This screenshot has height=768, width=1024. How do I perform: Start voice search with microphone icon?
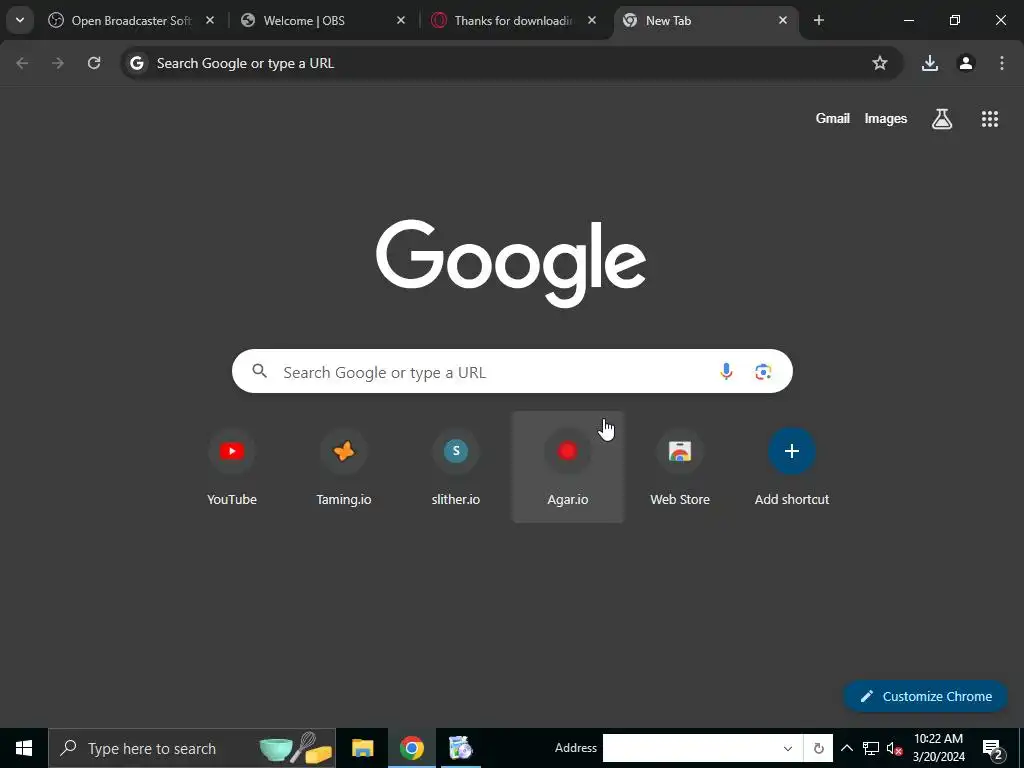pyautogui.click(x=726, y=372)
